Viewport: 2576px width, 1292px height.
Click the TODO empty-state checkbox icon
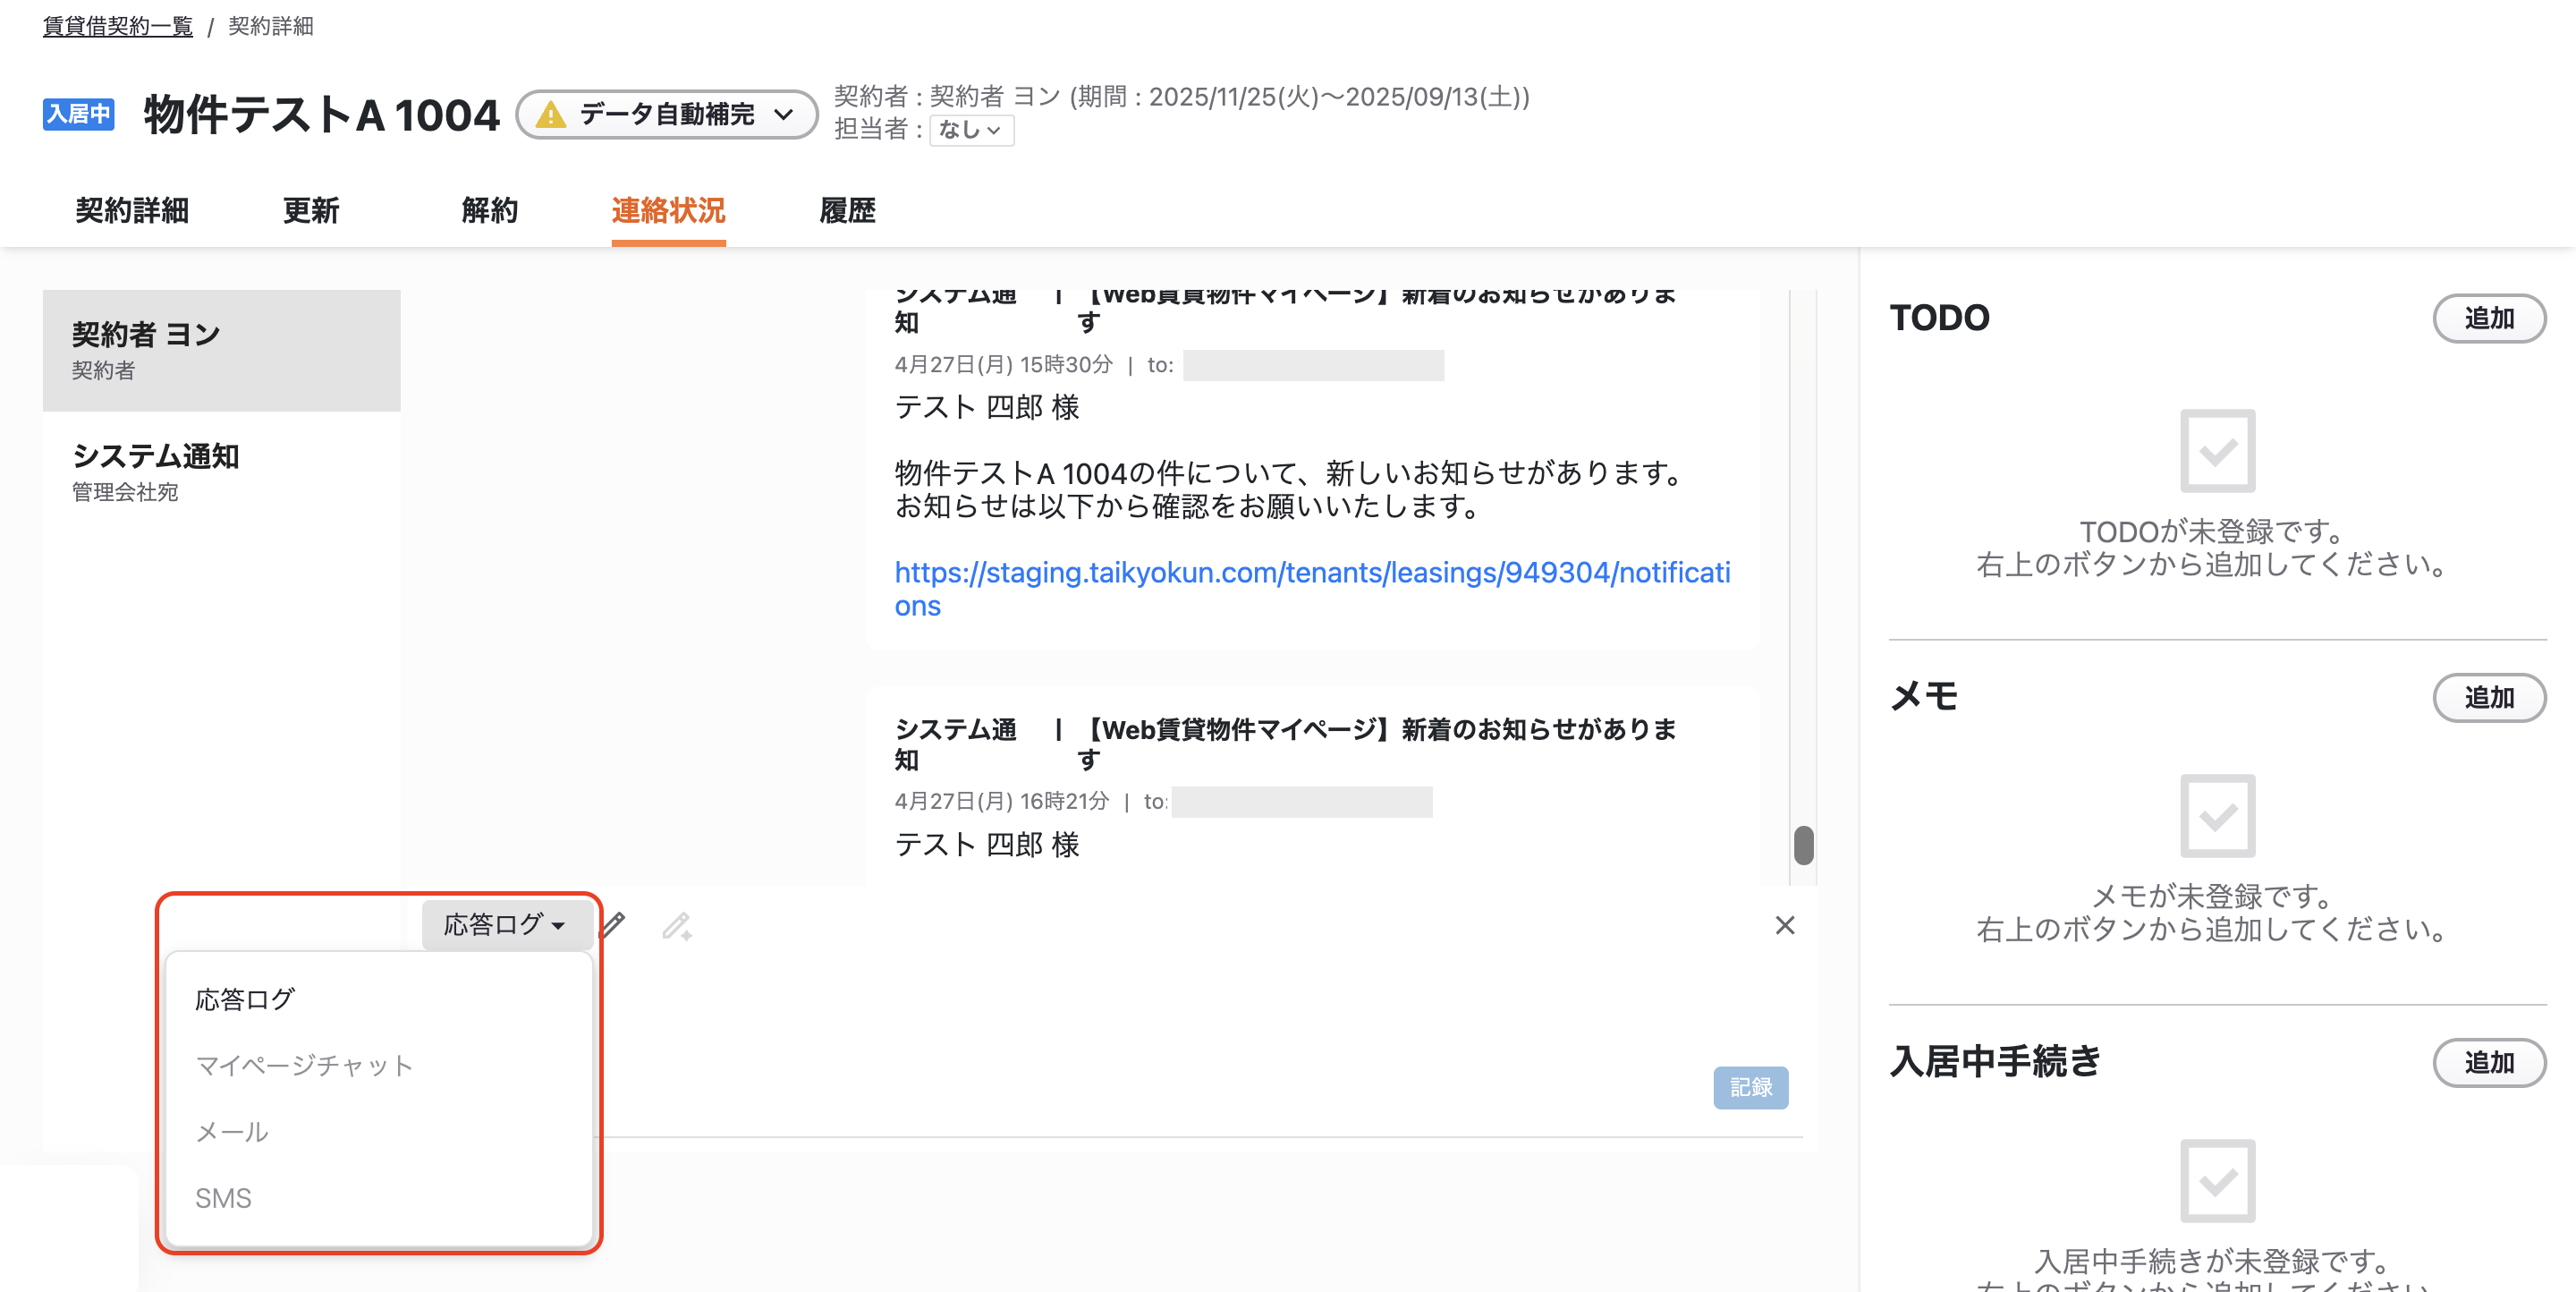click(2217, 451)
